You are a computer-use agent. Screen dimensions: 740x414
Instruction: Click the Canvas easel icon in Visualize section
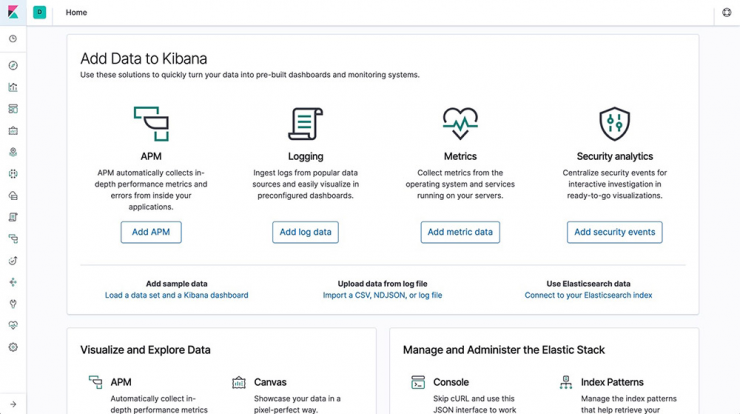click(x=239, y=382)
